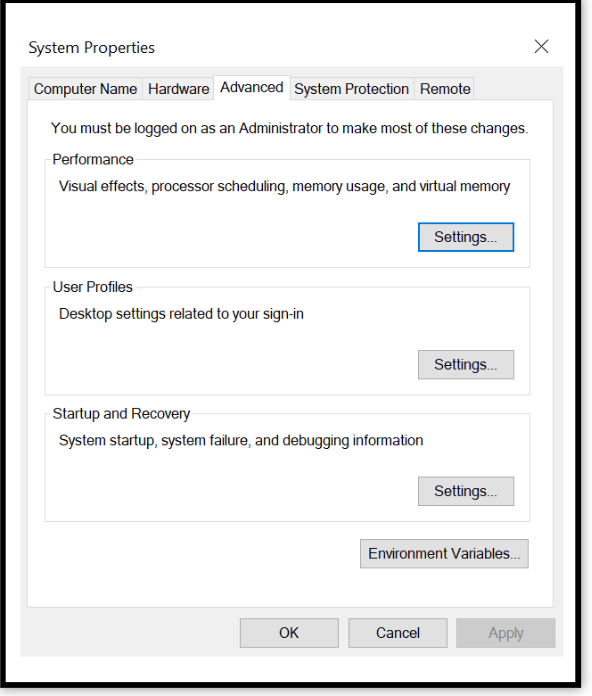
Task: Open User Profiles Settings button
Action: 466,364
